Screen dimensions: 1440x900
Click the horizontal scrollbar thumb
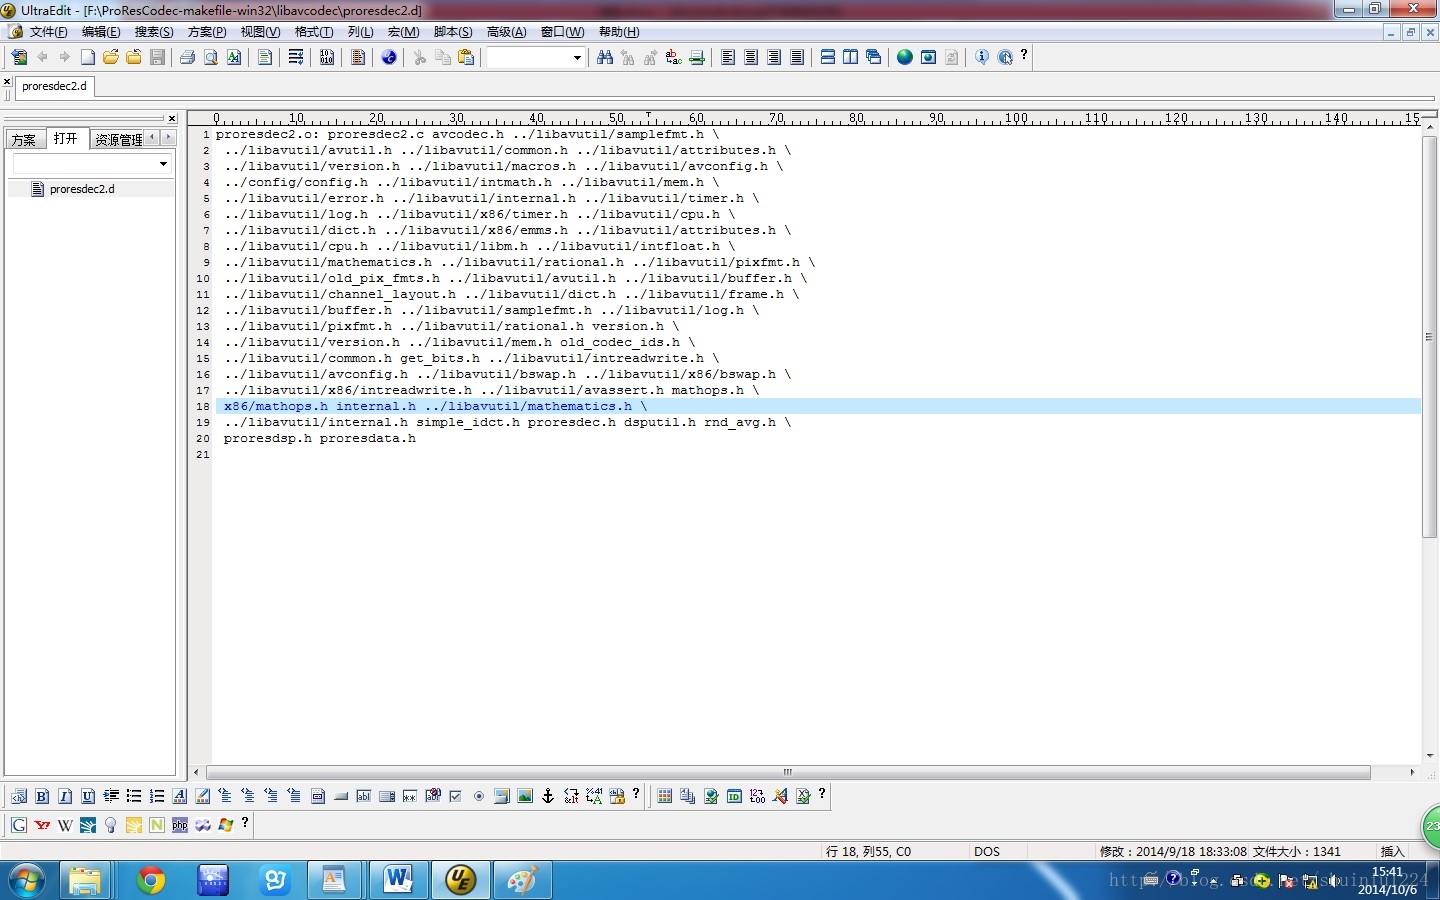pos(788,772)
